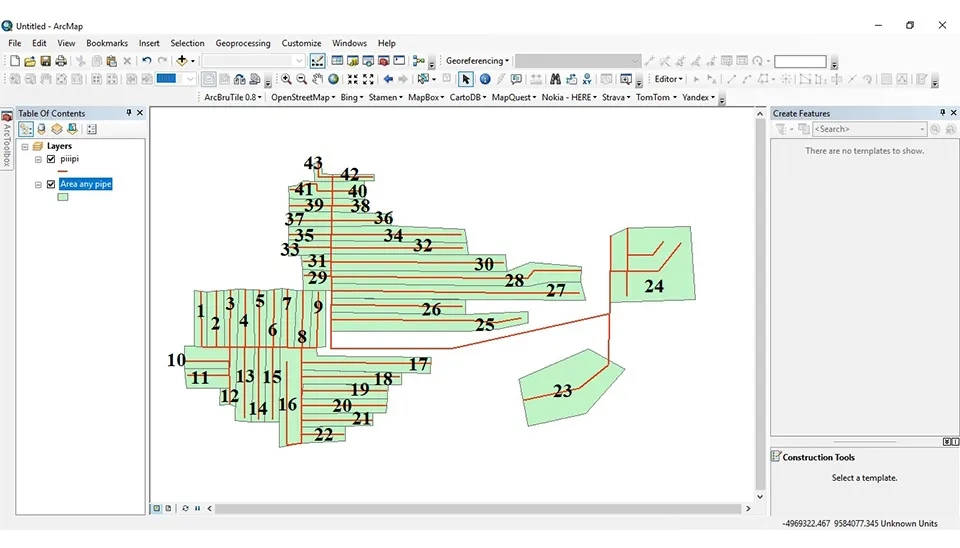
Task: Uncheck the piiipi layer checkbox
Action: coord(51,159)
